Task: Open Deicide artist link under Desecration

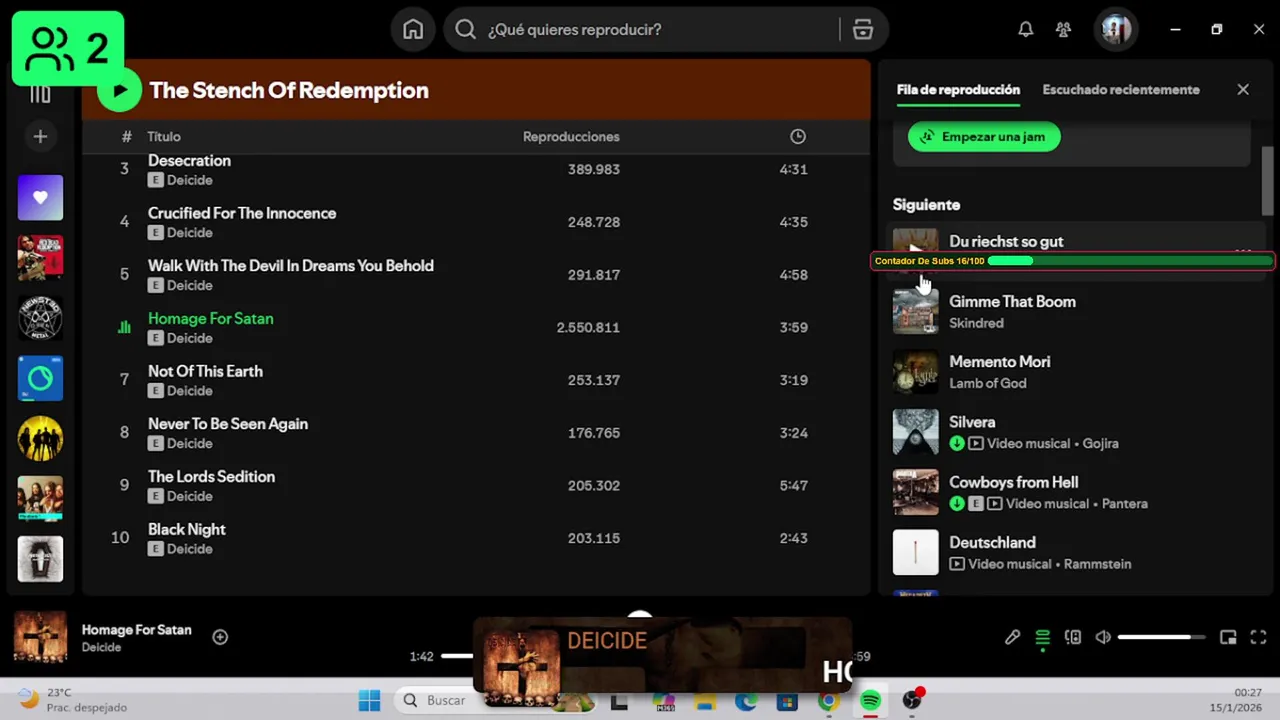Action: (189, 180)
